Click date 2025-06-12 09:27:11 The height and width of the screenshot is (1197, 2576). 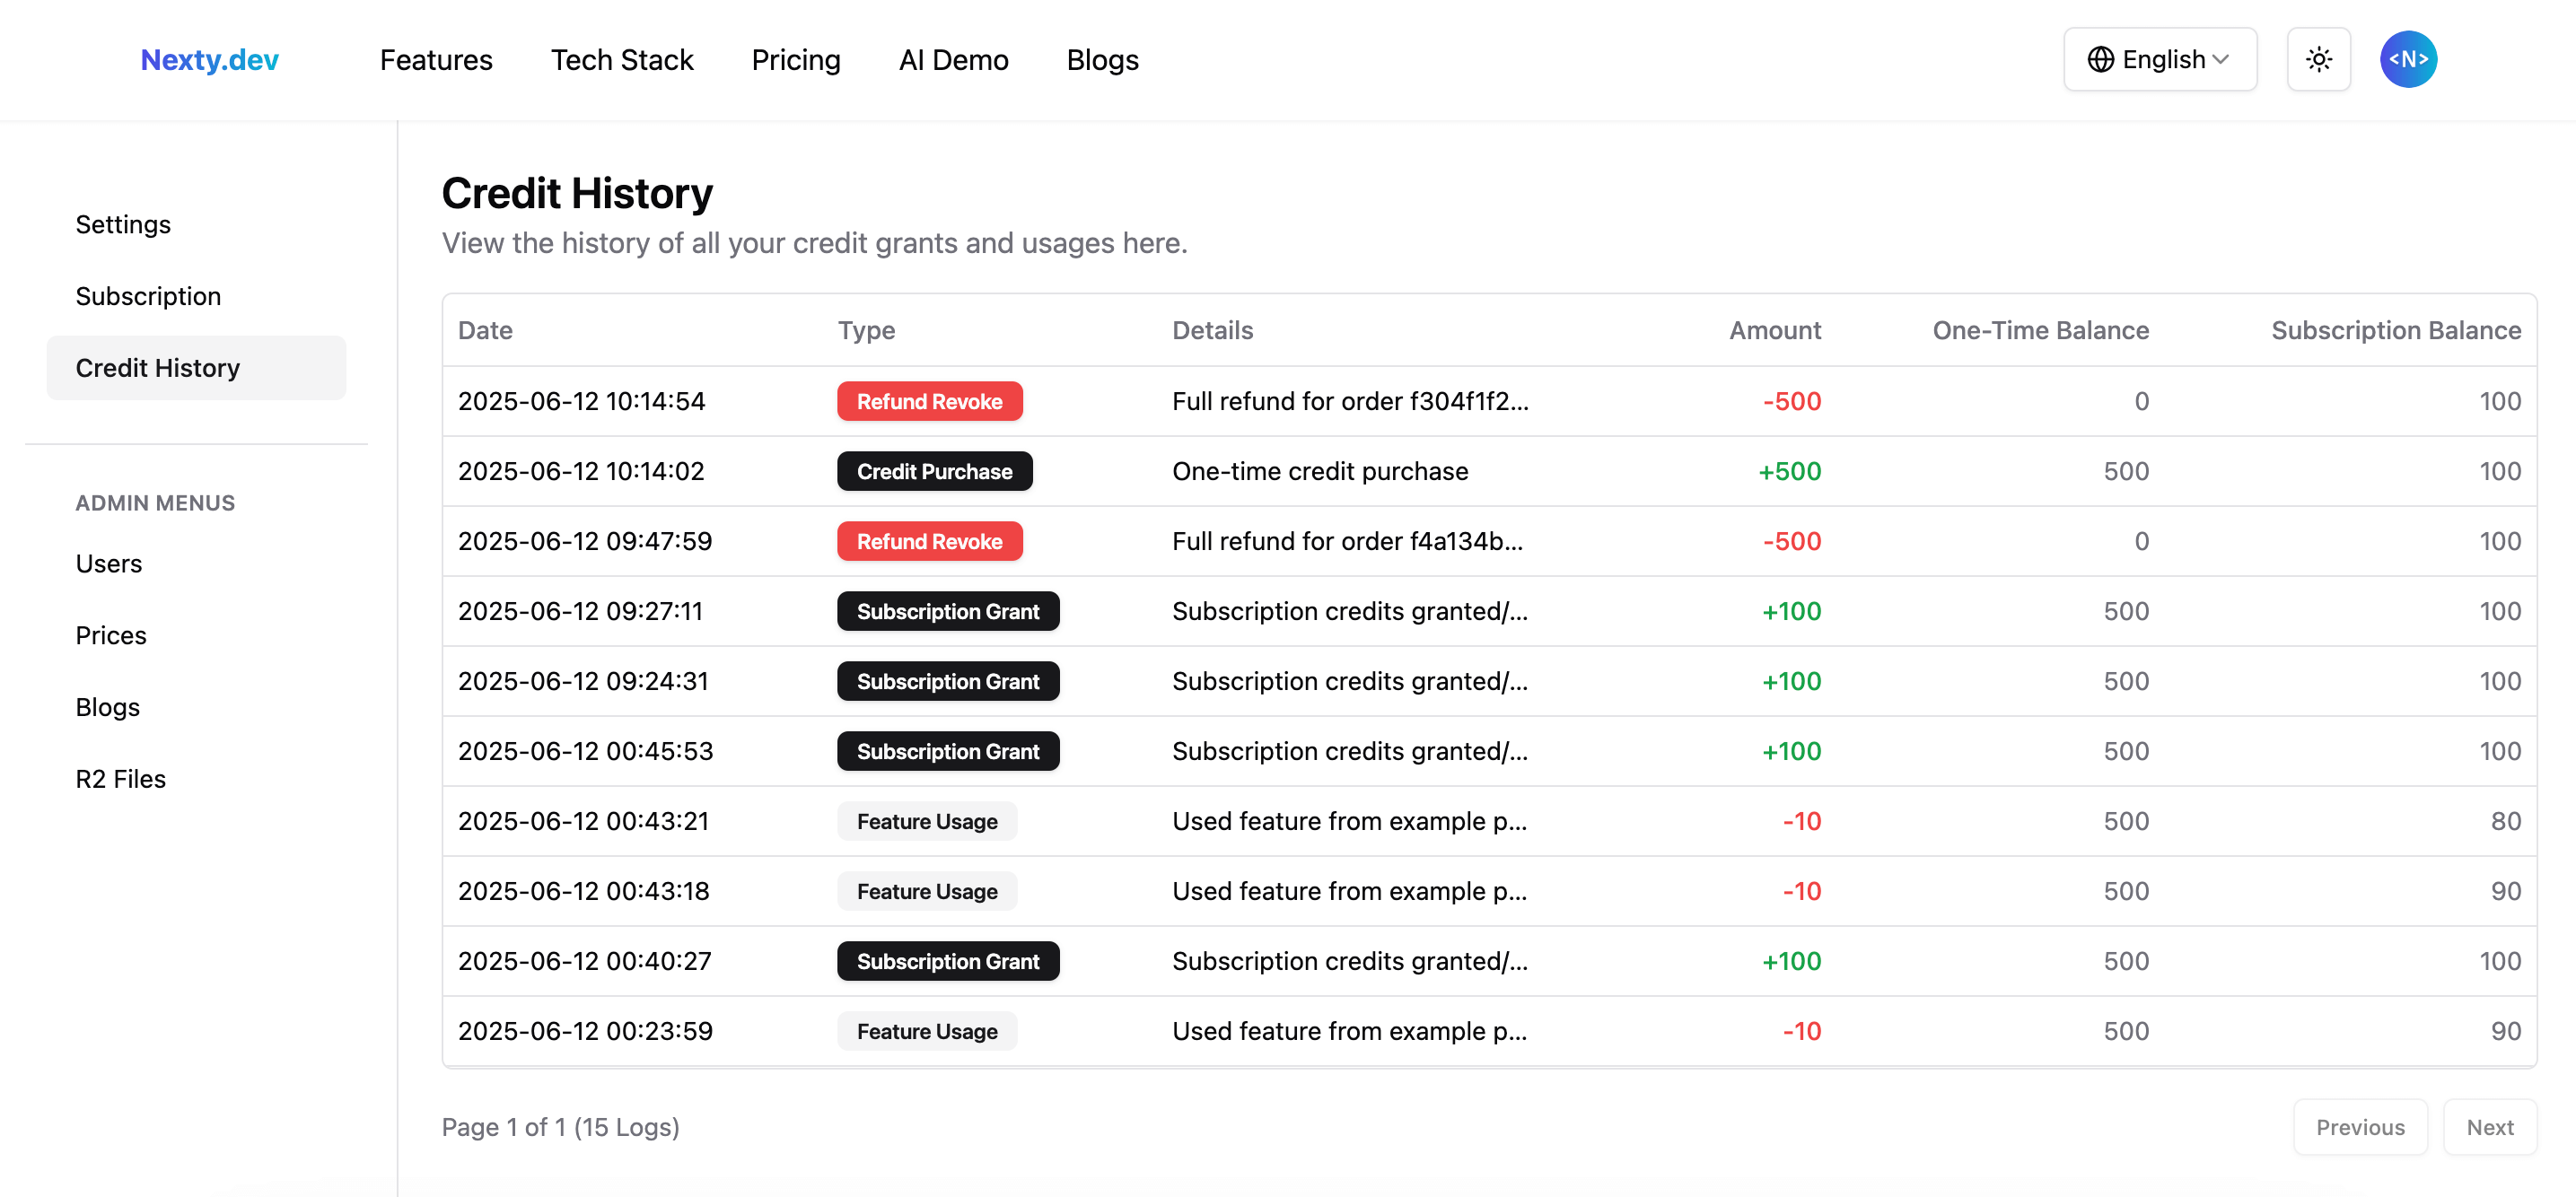(x=580, y=612)
